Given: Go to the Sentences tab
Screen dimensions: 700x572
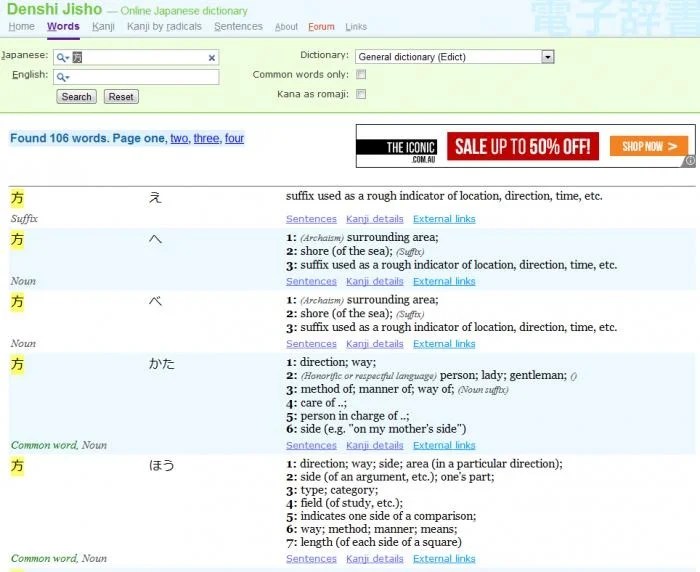Looking at the screenshot, I should (x=238, y=27).
